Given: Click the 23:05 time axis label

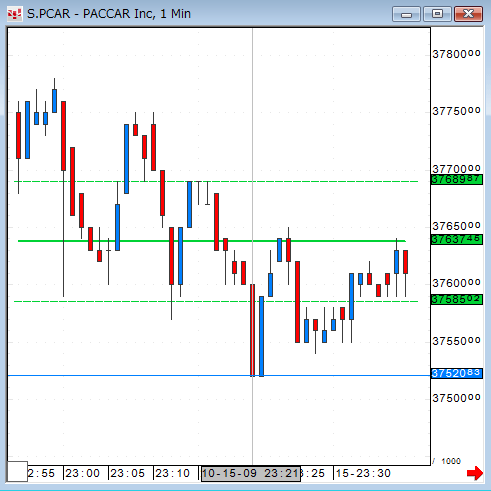Looking at the screenshot, I should click(127, 473).
